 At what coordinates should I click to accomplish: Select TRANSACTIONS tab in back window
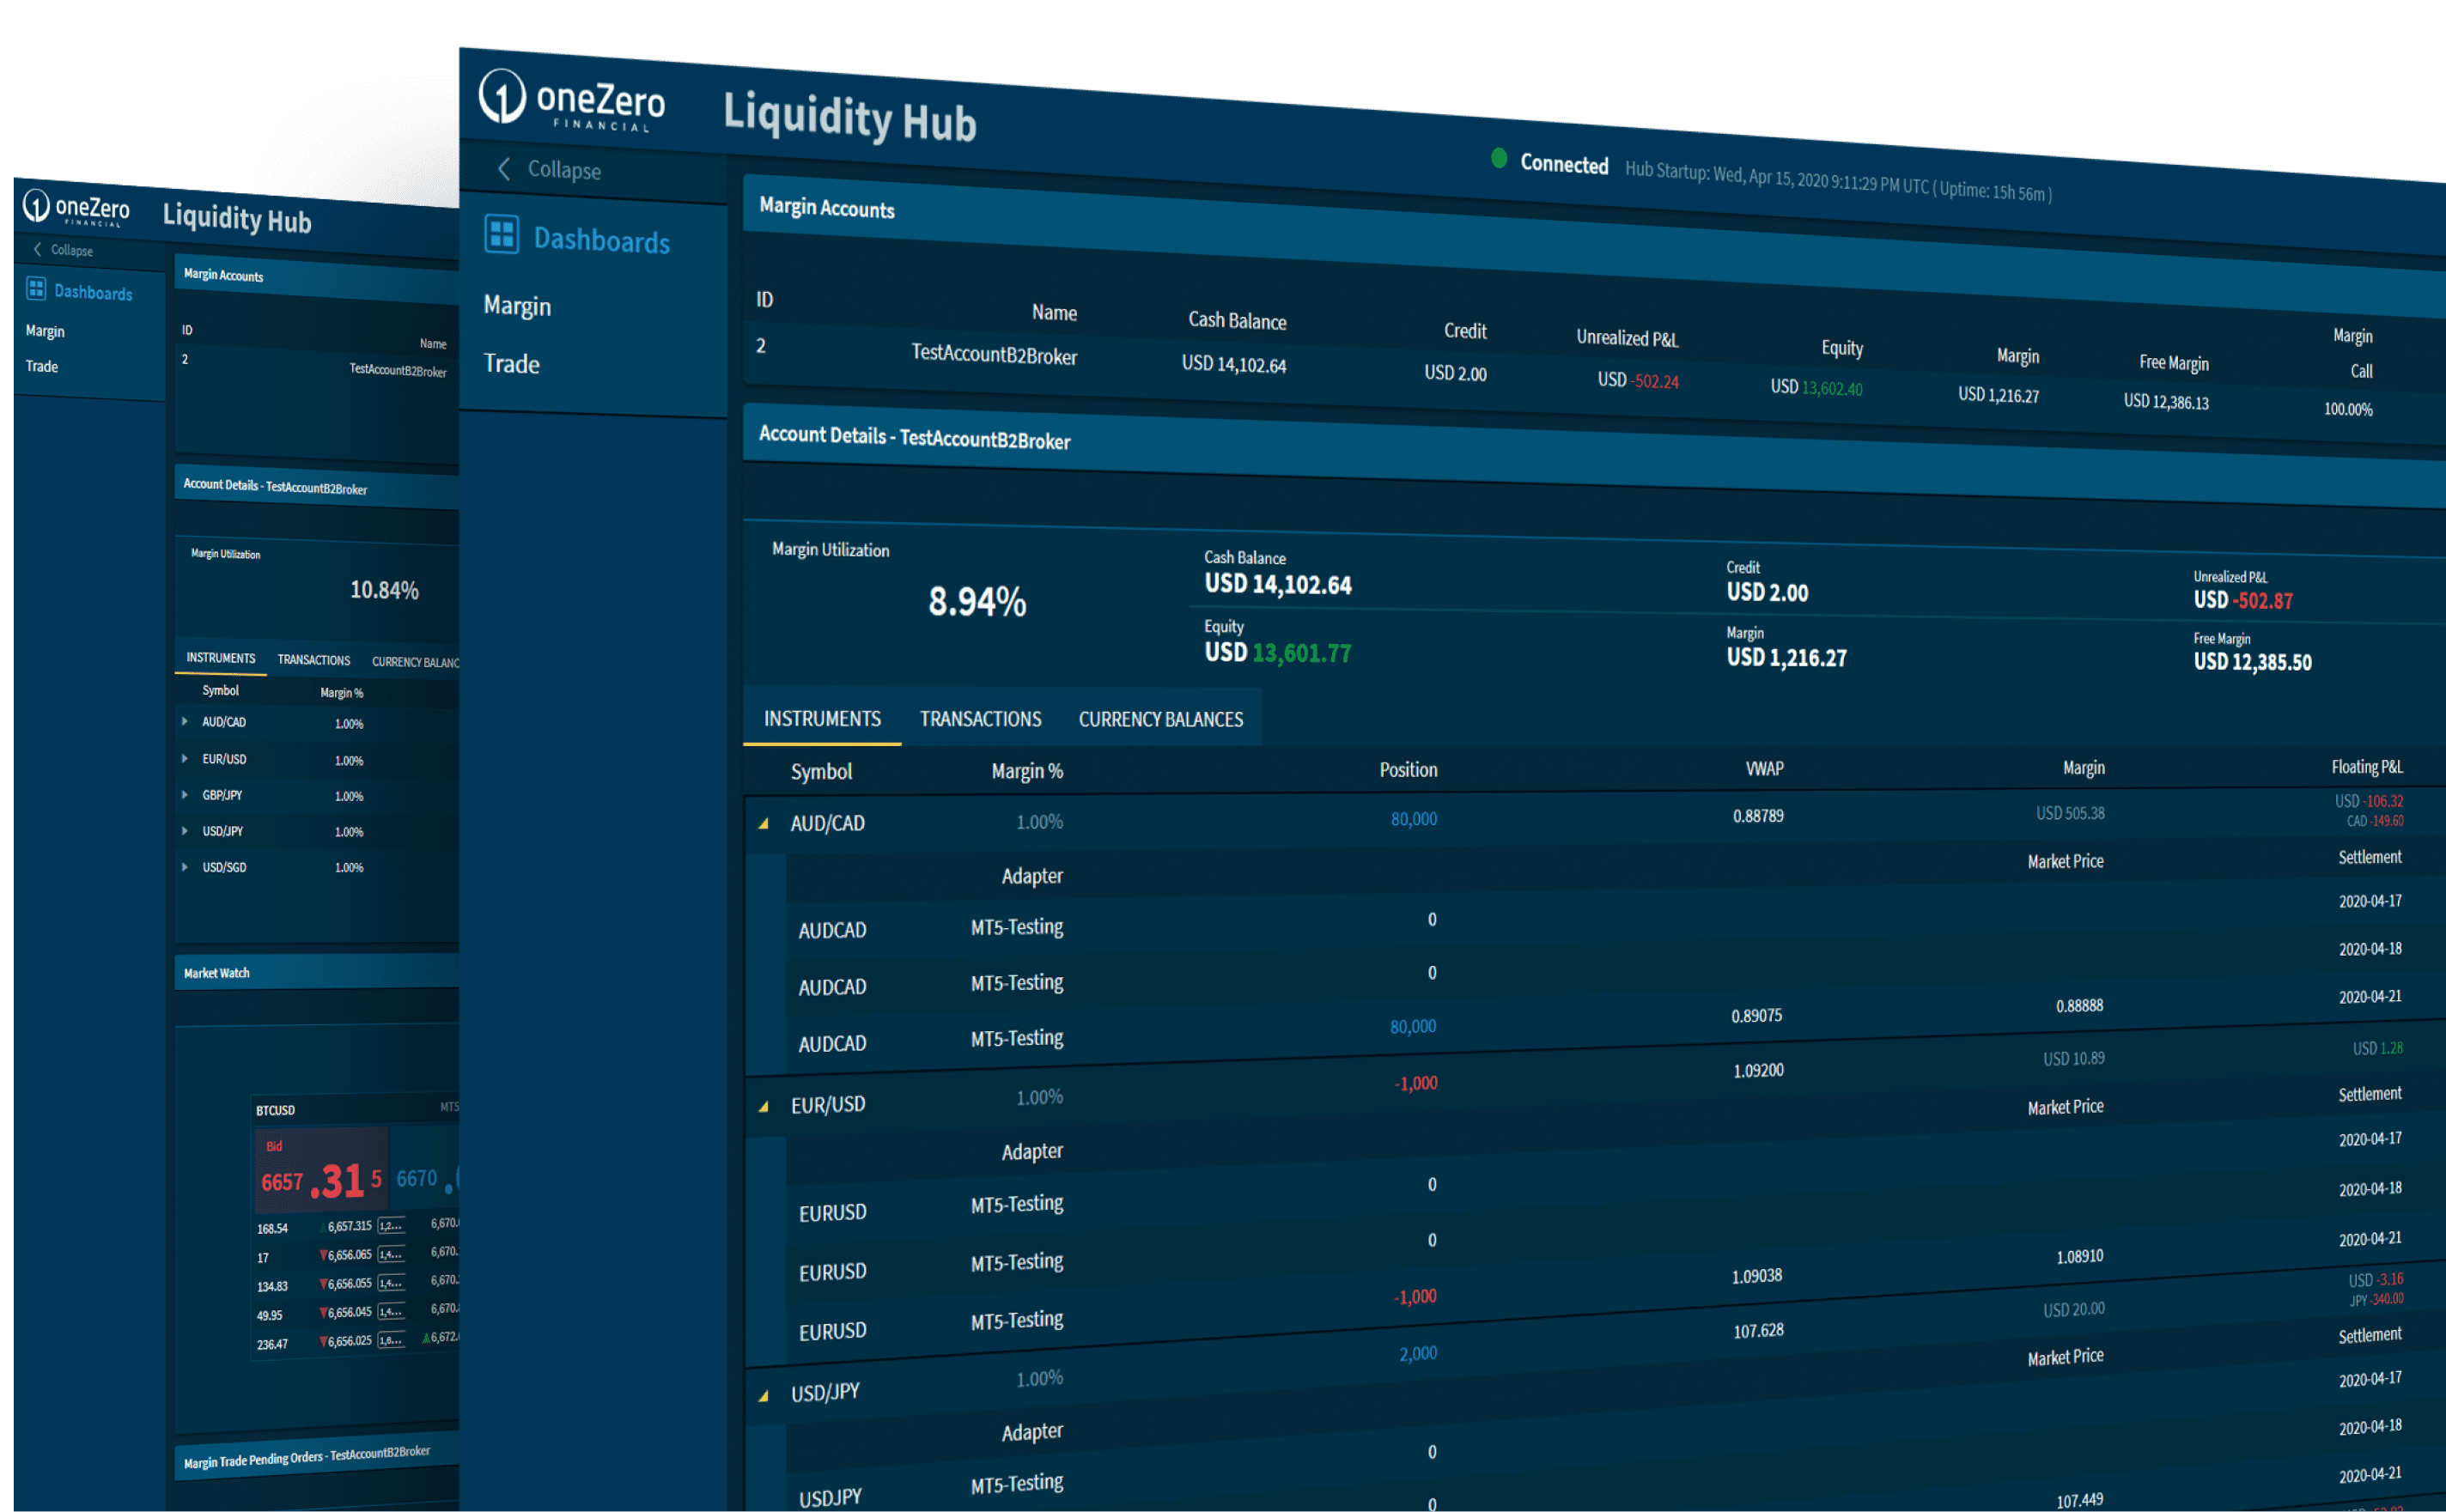tap(314, 659)
